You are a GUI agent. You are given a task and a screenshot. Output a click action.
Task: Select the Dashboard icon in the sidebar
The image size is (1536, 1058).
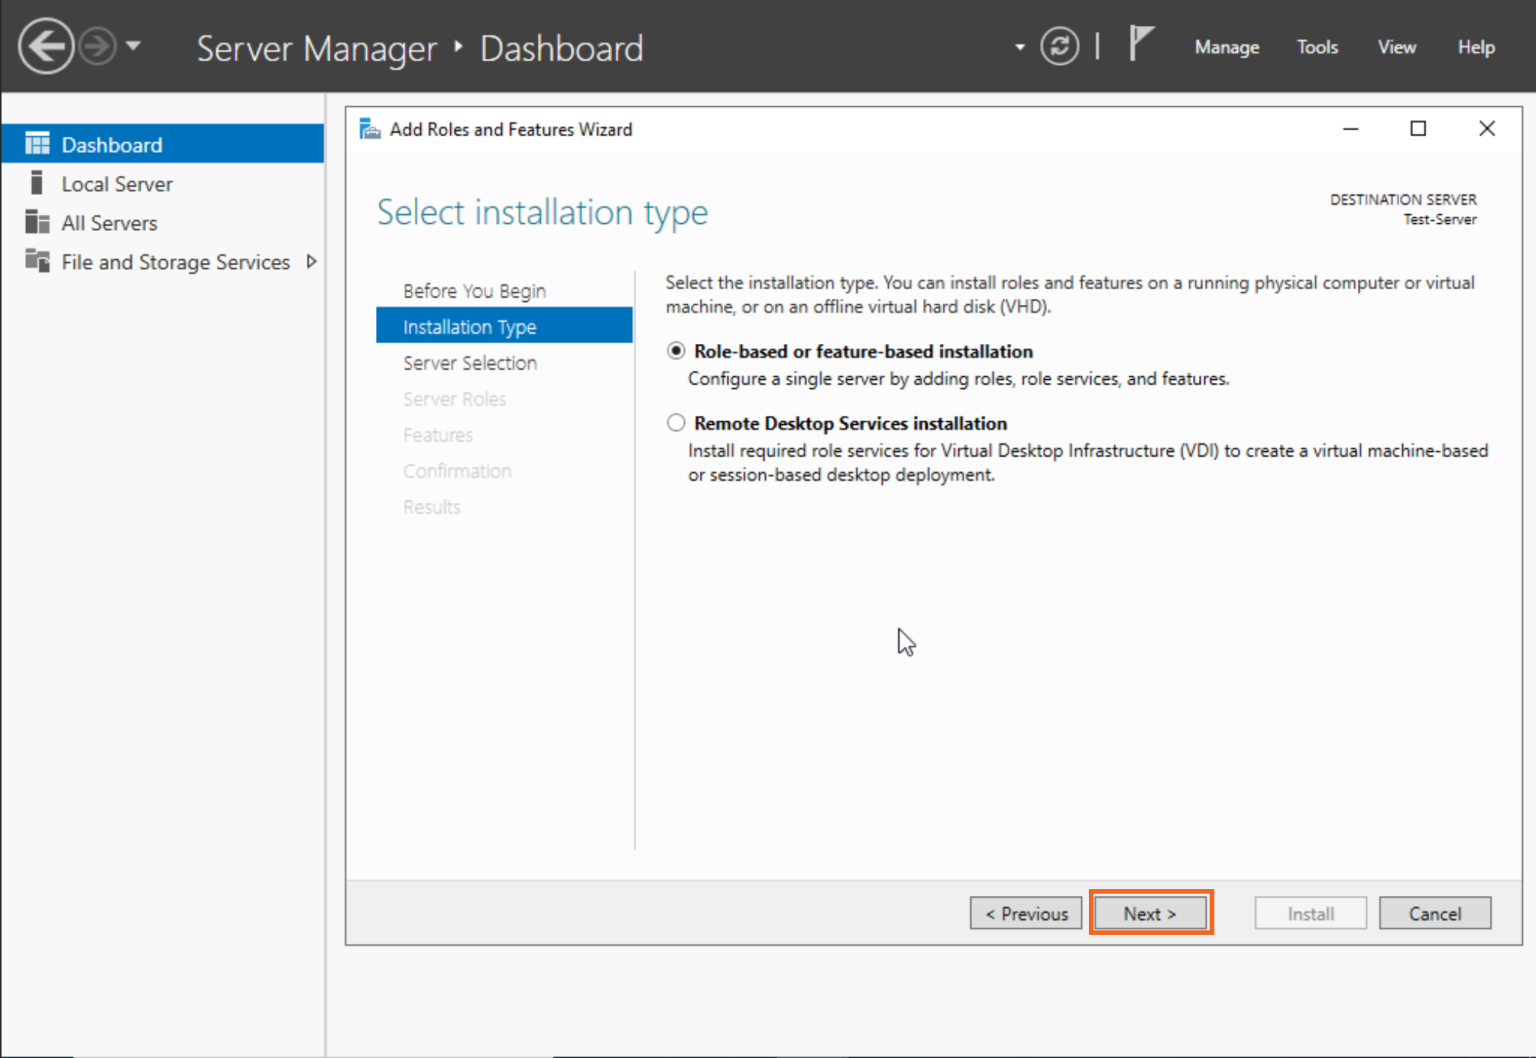(37, 143)
